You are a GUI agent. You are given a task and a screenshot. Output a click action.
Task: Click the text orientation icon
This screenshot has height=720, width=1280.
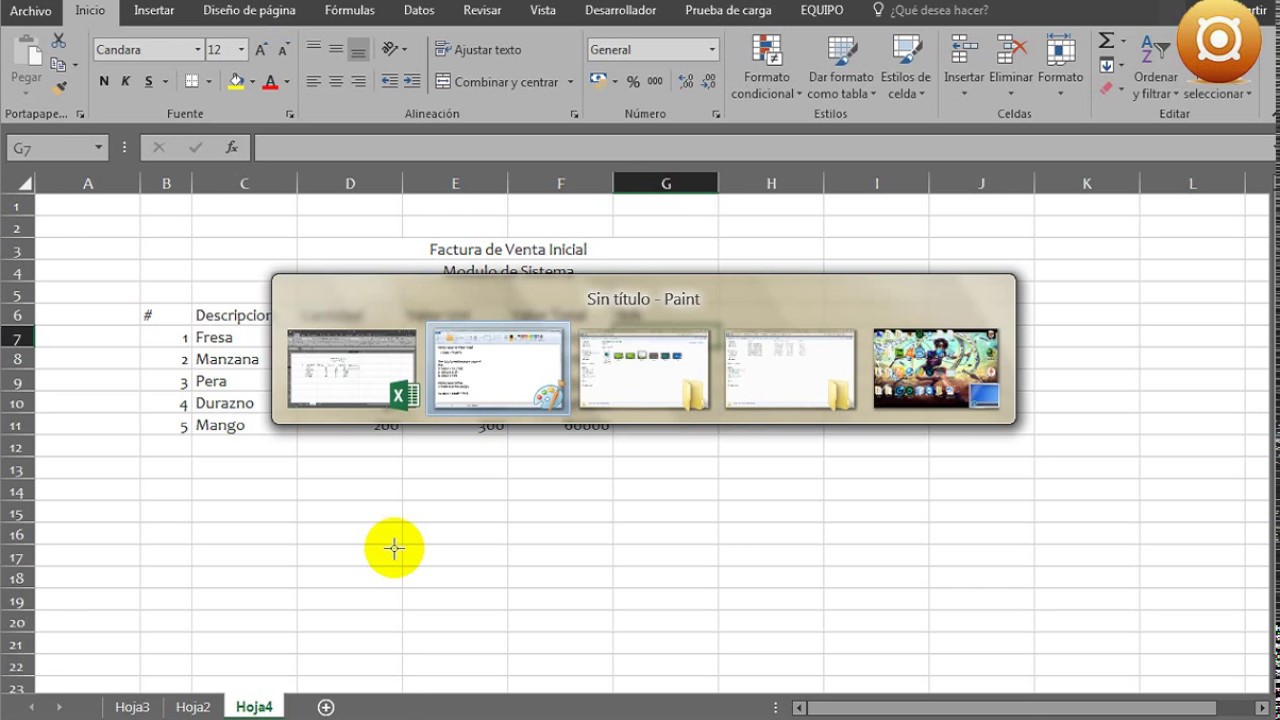tap(391, 49)
